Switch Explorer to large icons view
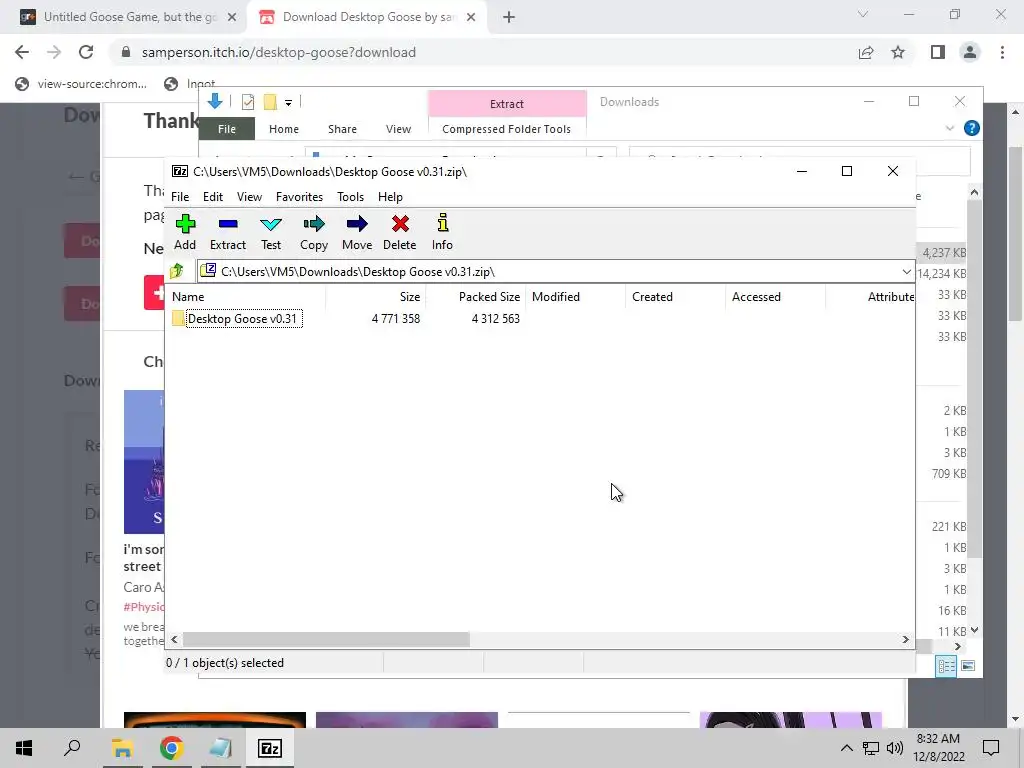The image size is (1024, 768). click(968, 666)
